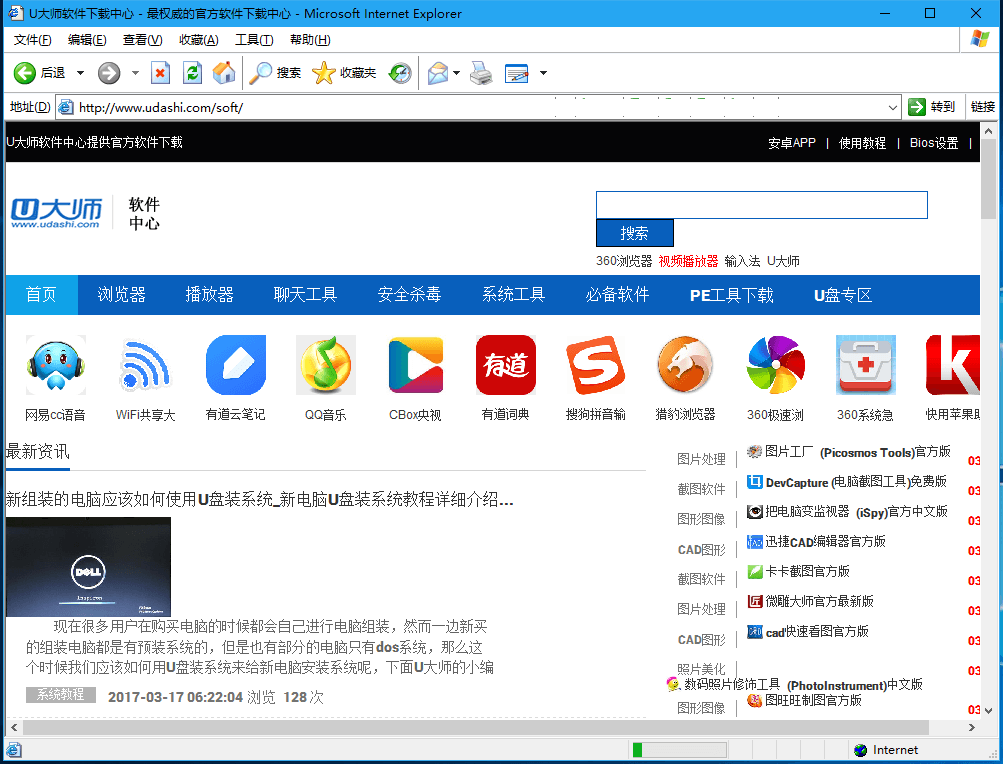The height and width of the screenshot is (764, 1003).
Task: Click the Edit page toolbar icon
Action: (x=517, y=73)
